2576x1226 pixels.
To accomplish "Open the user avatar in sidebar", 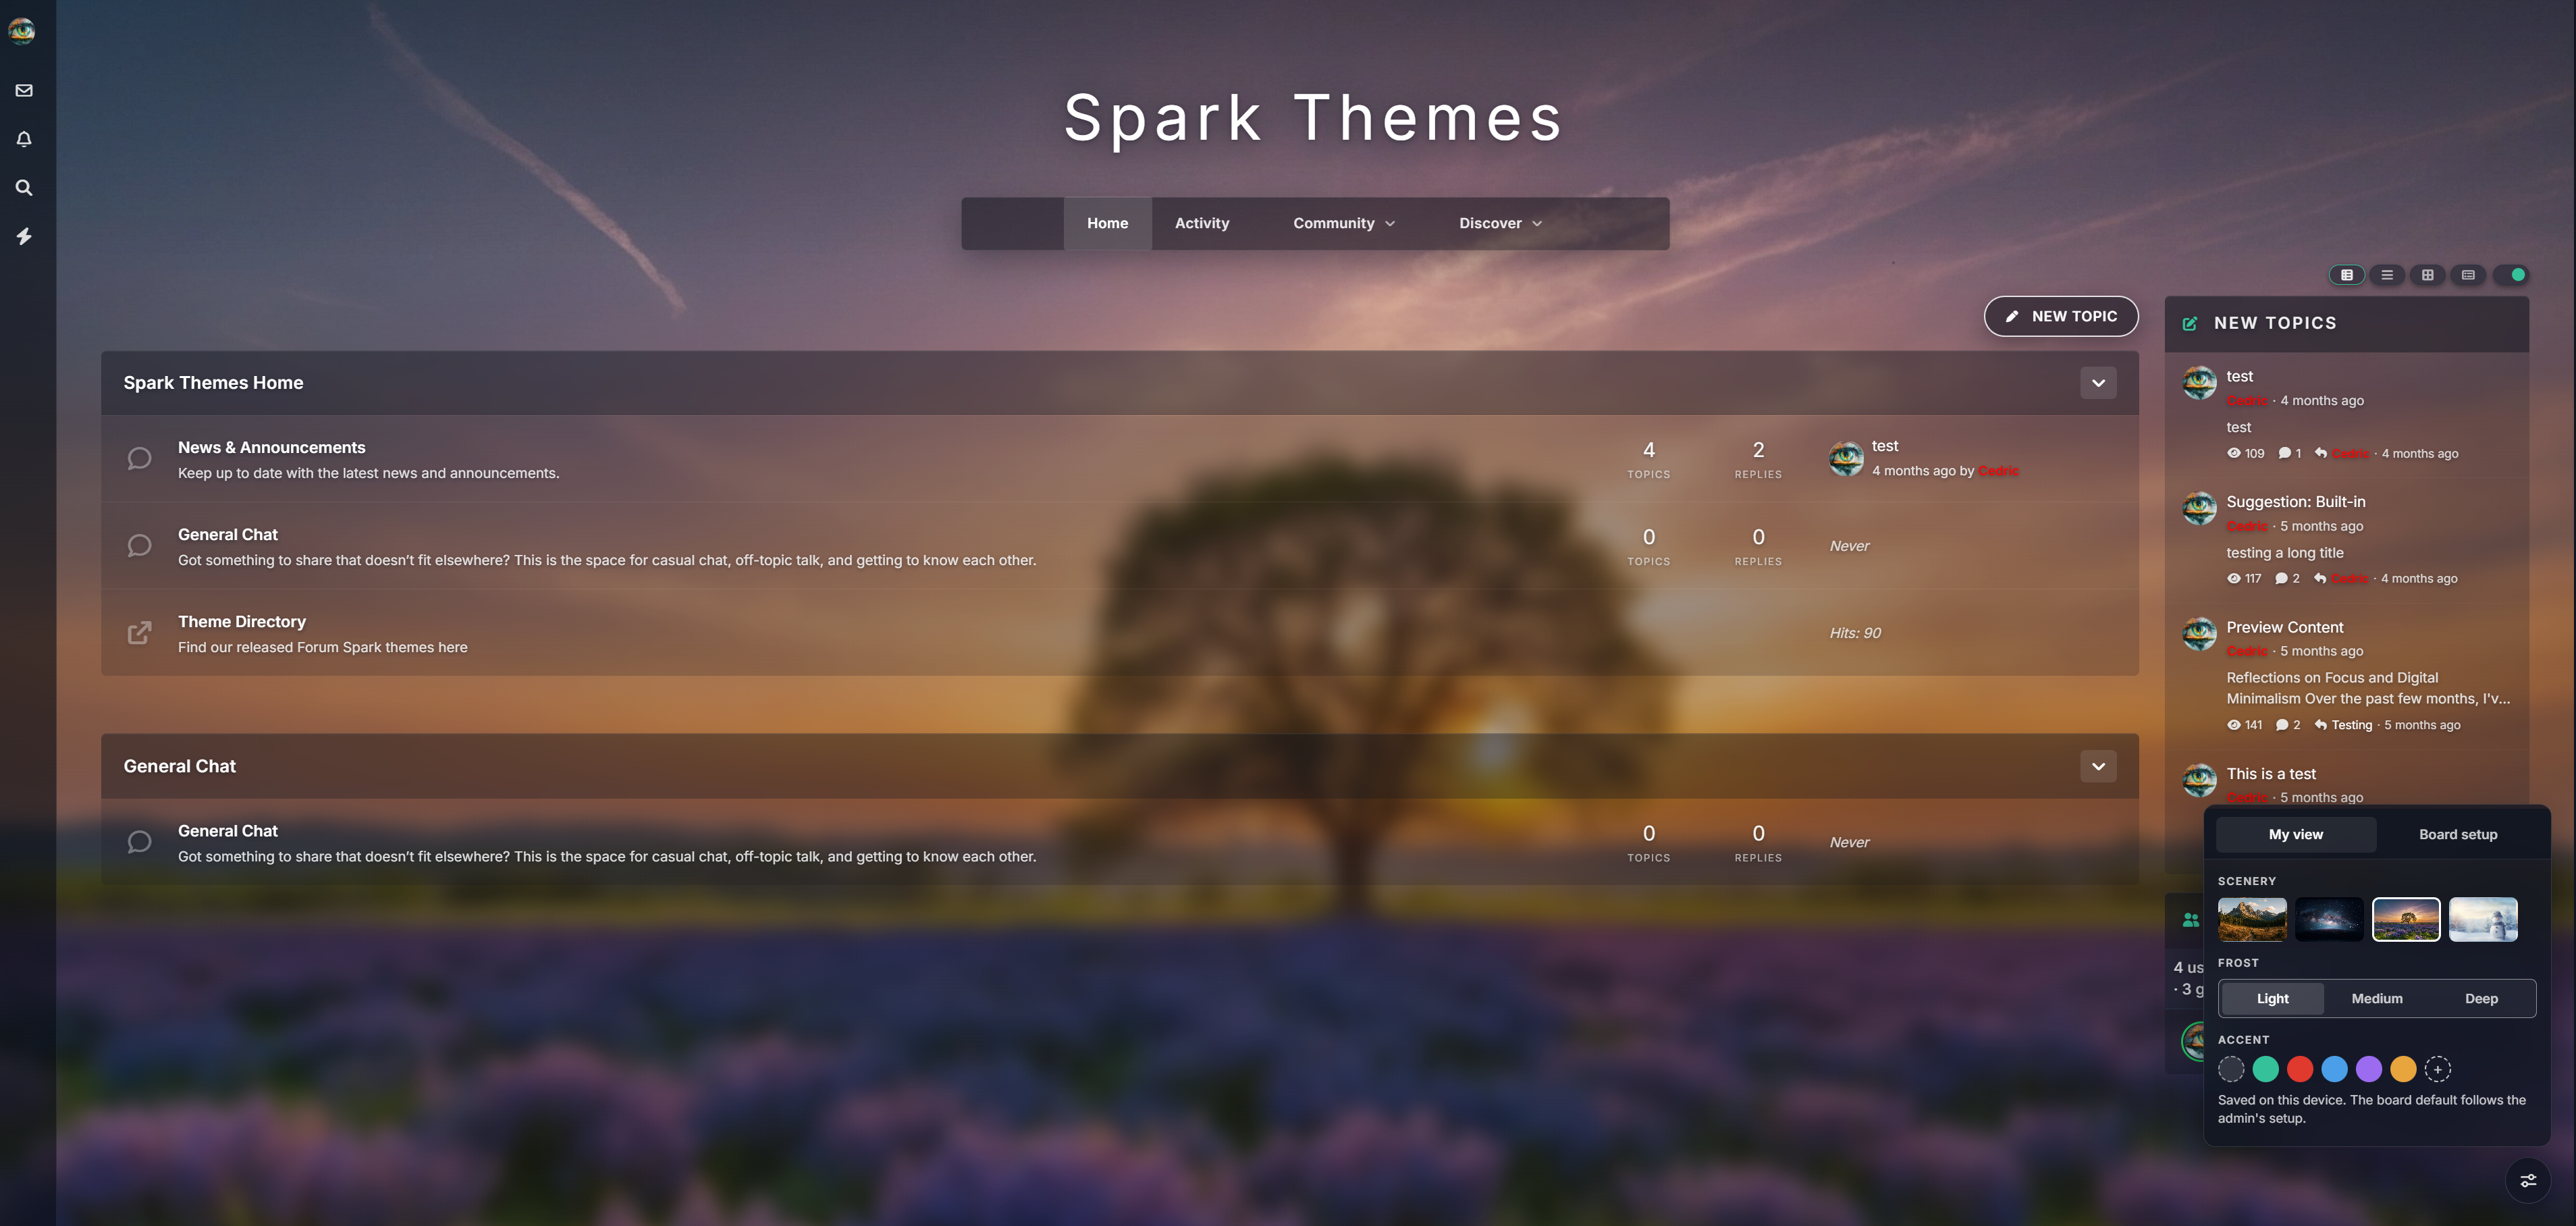I will point(22,31).
